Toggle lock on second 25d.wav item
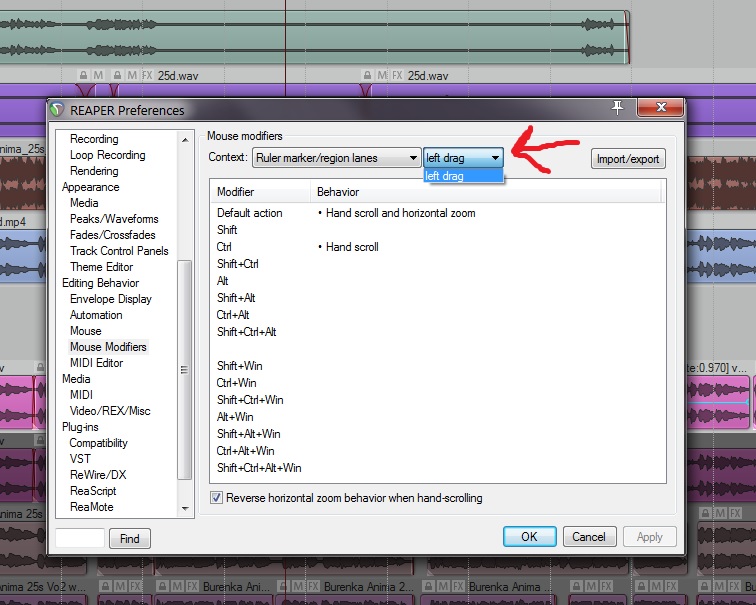 (x=367, y=75)
